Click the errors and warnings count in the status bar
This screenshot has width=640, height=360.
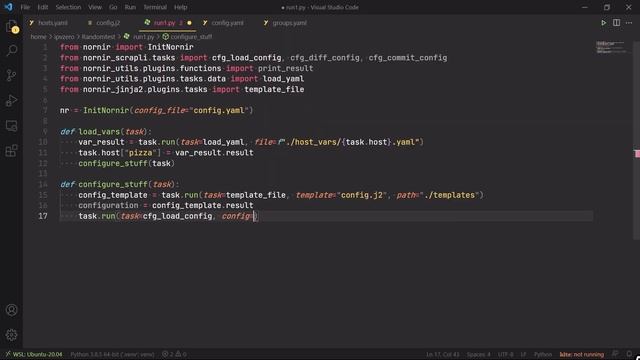click(174, 354)
